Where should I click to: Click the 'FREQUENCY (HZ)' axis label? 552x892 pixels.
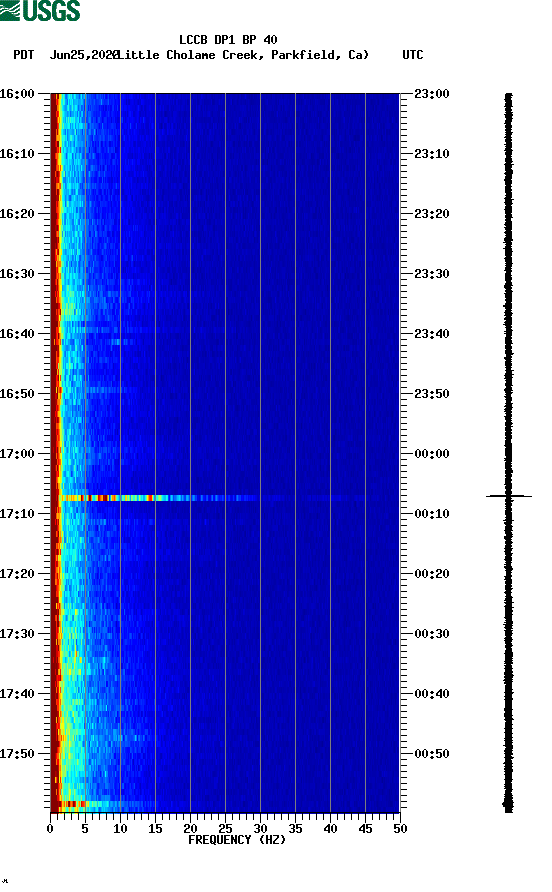click(237, 840)
